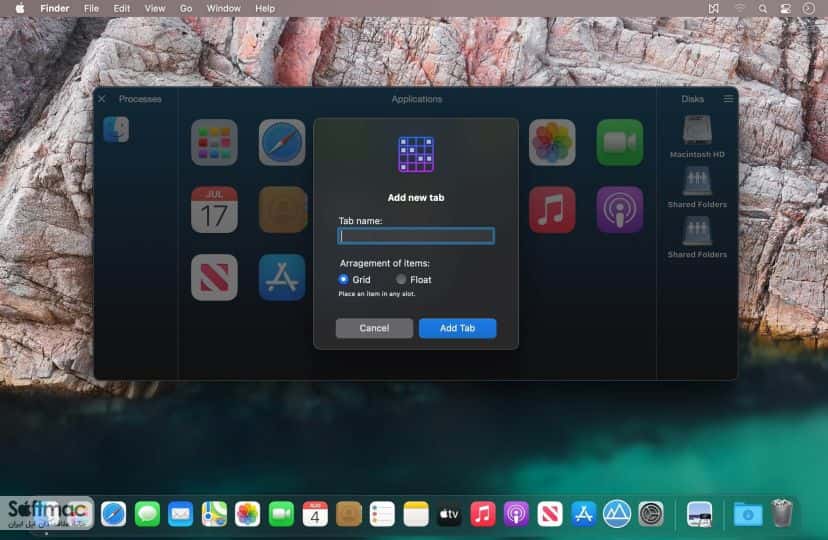
Task: Open the Contacts icon in Applications panel
Action: [x=283, y=210]
